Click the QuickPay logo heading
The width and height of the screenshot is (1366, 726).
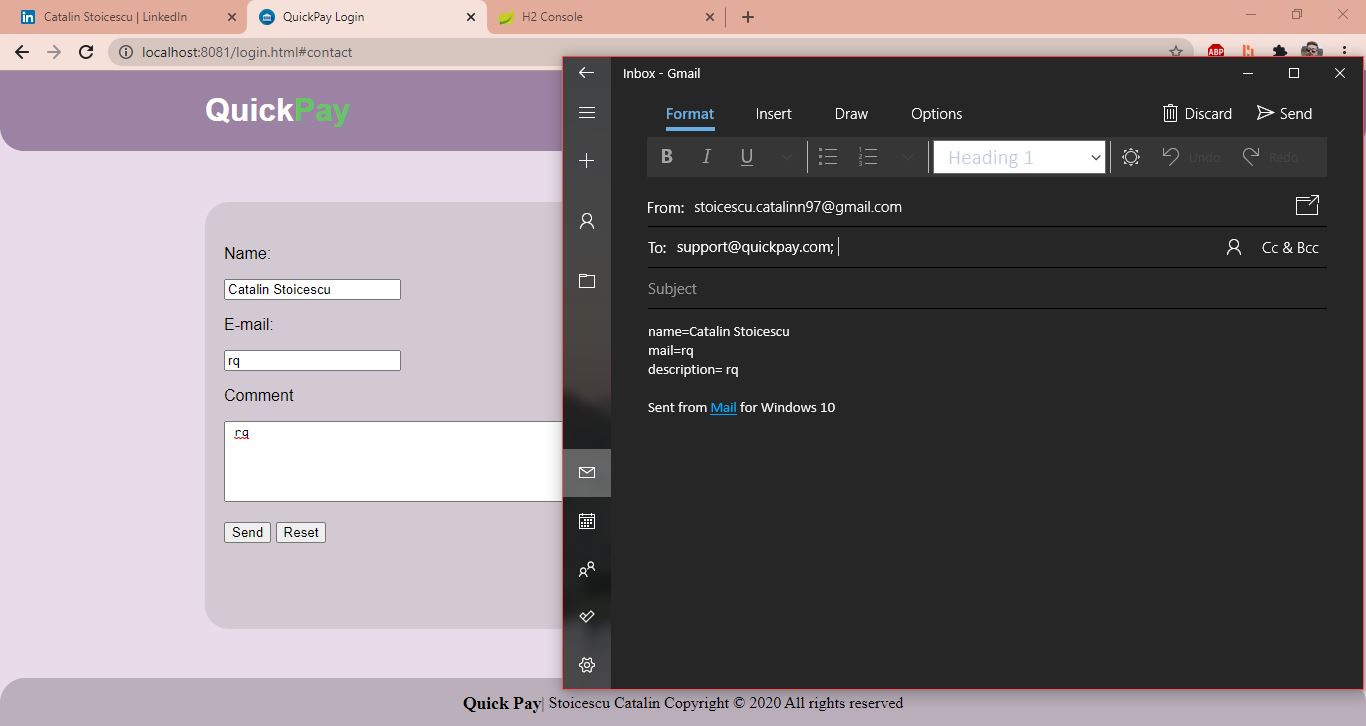(x=277, y=110)
